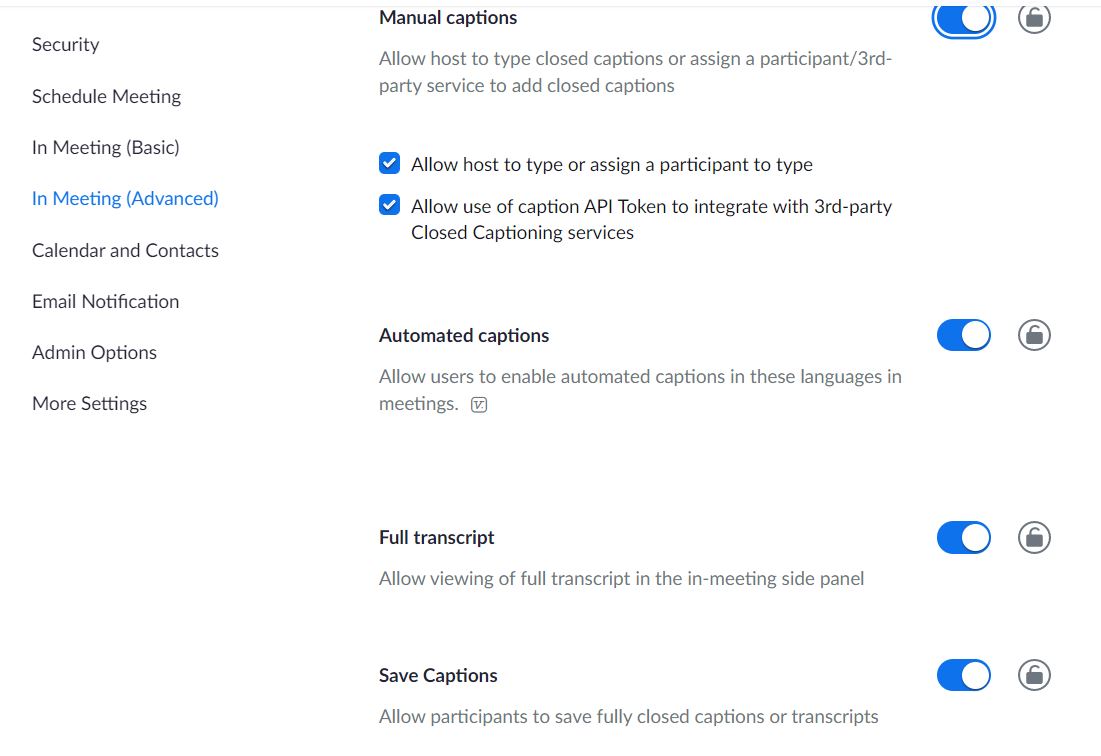Go to More Settings
Screen dimensions: 1101x756
(89, 403)
